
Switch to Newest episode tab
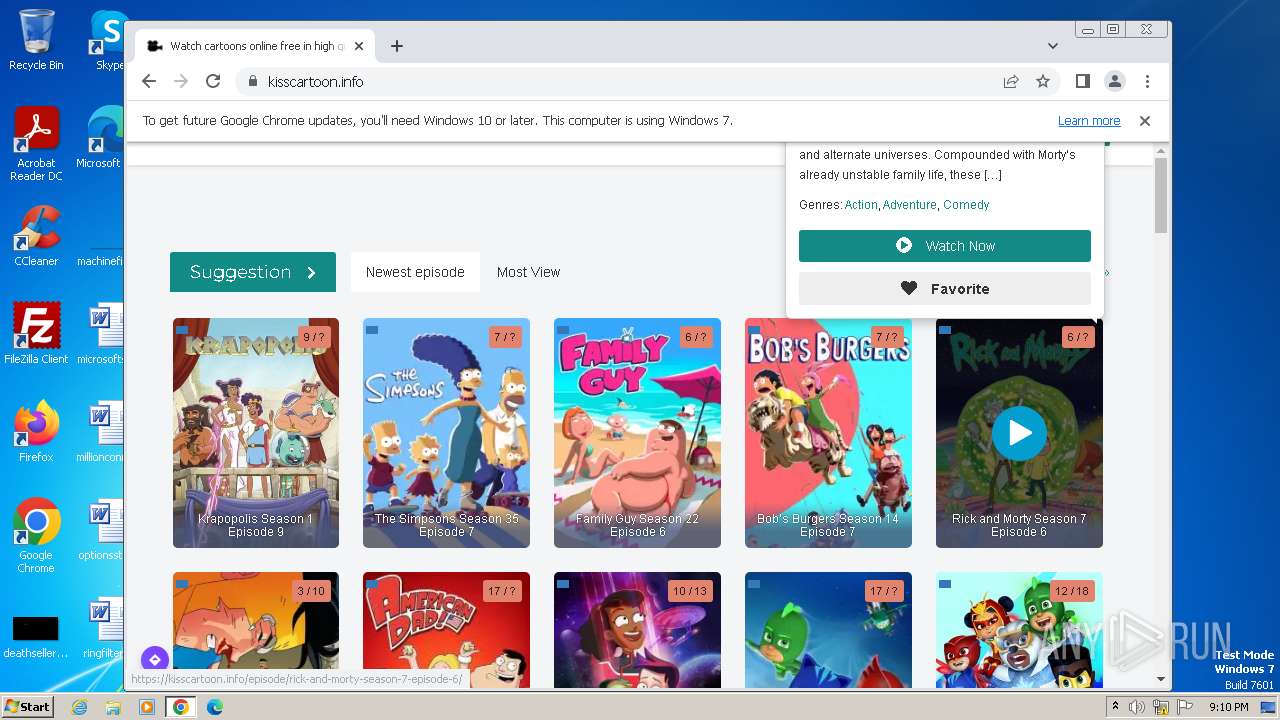(x=415, y=272)
